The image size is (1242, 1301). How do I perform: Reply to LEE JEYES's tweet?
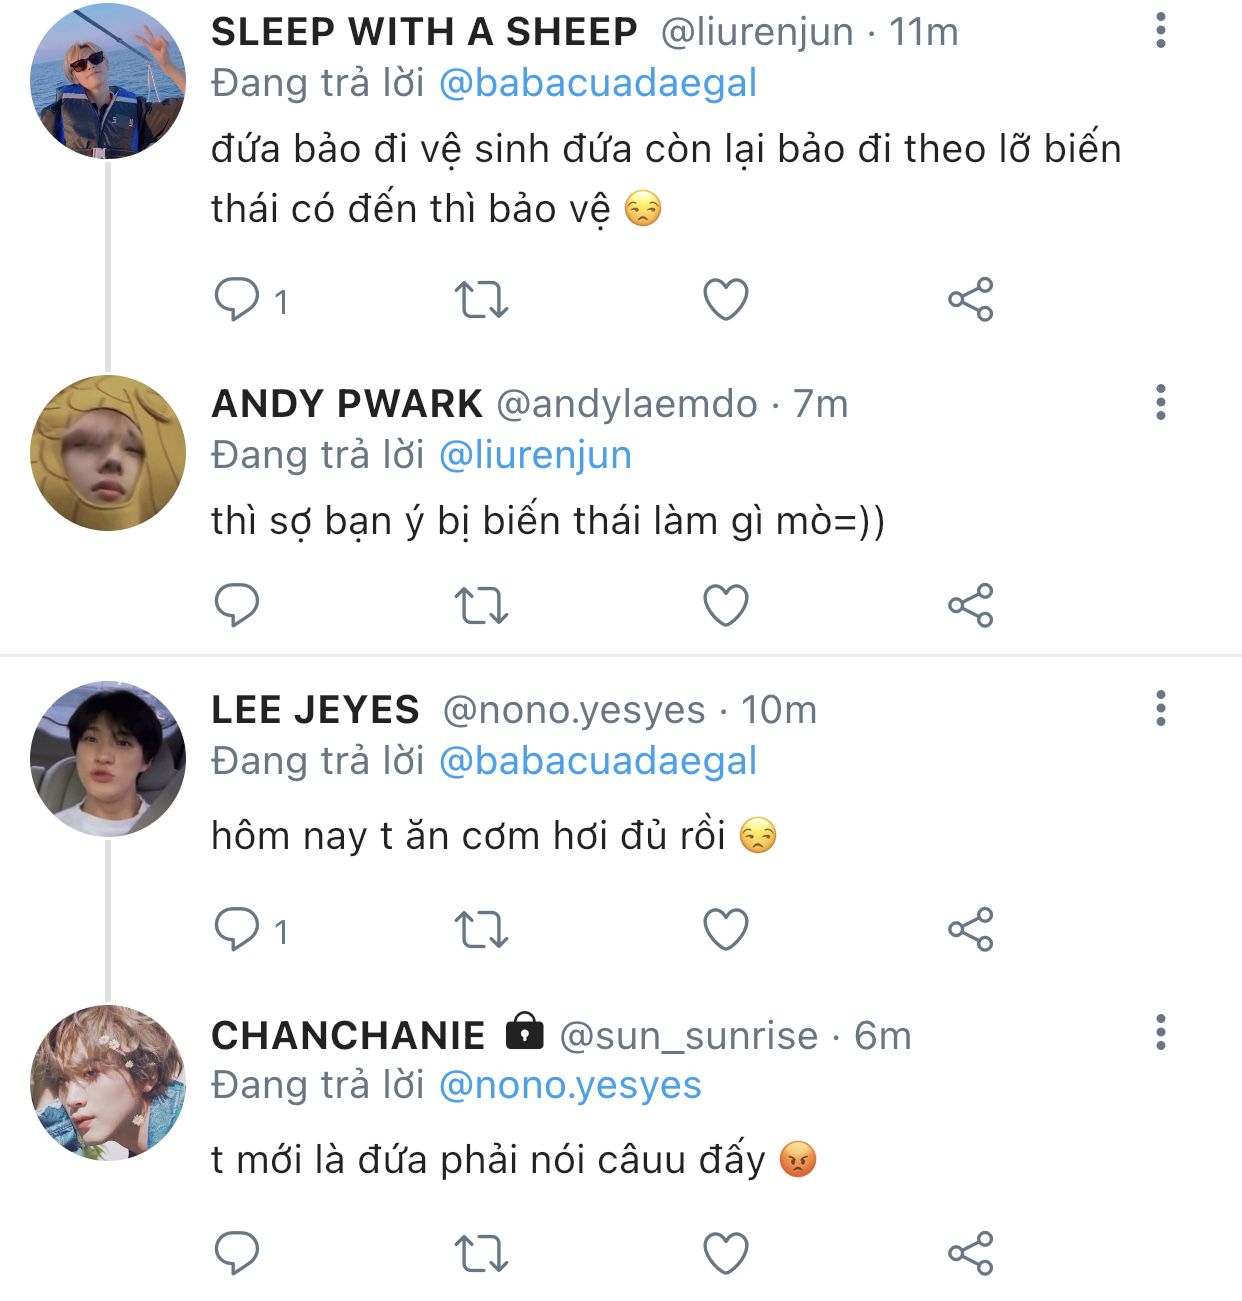point(237,930)
